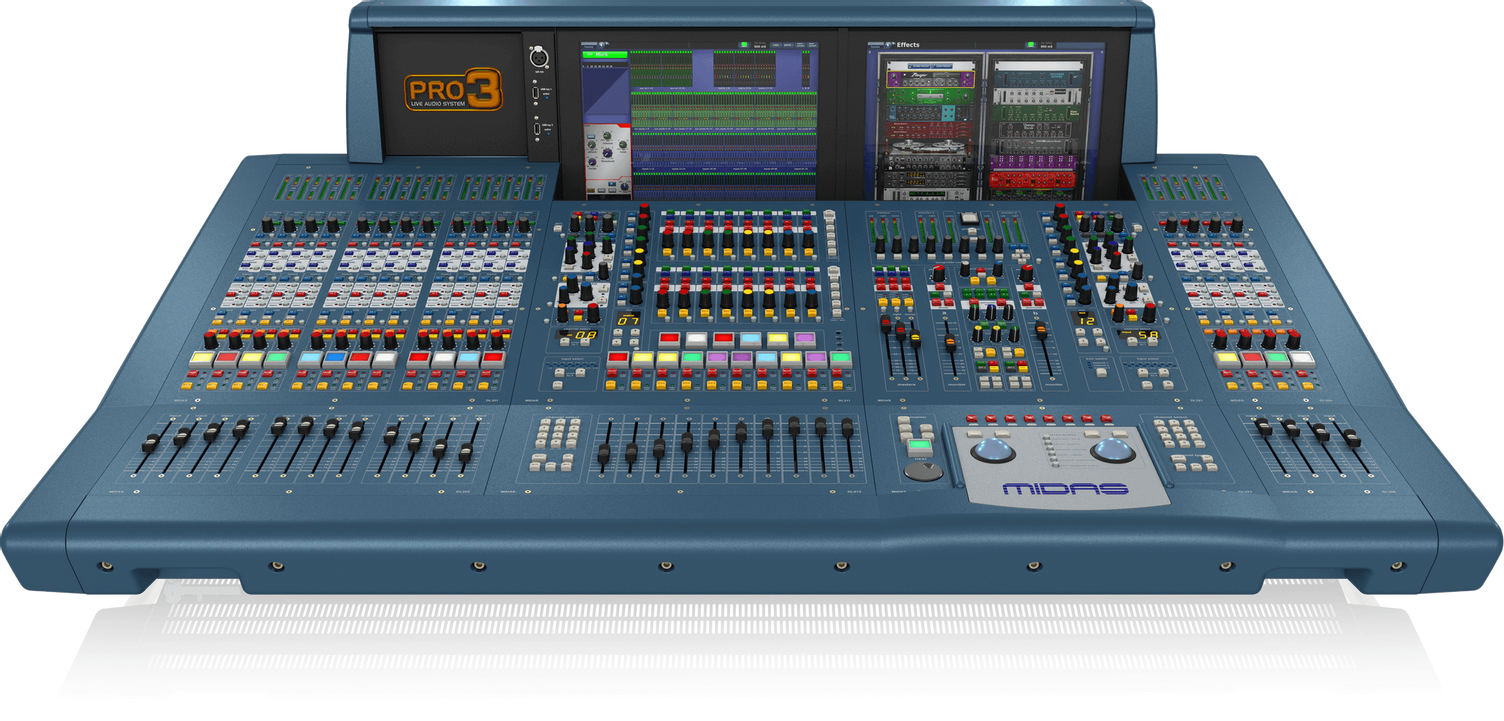Click the XLR talkback socket beside the PRO3 logo
This screenshot has width=1504, height=721.
[538, 58]
